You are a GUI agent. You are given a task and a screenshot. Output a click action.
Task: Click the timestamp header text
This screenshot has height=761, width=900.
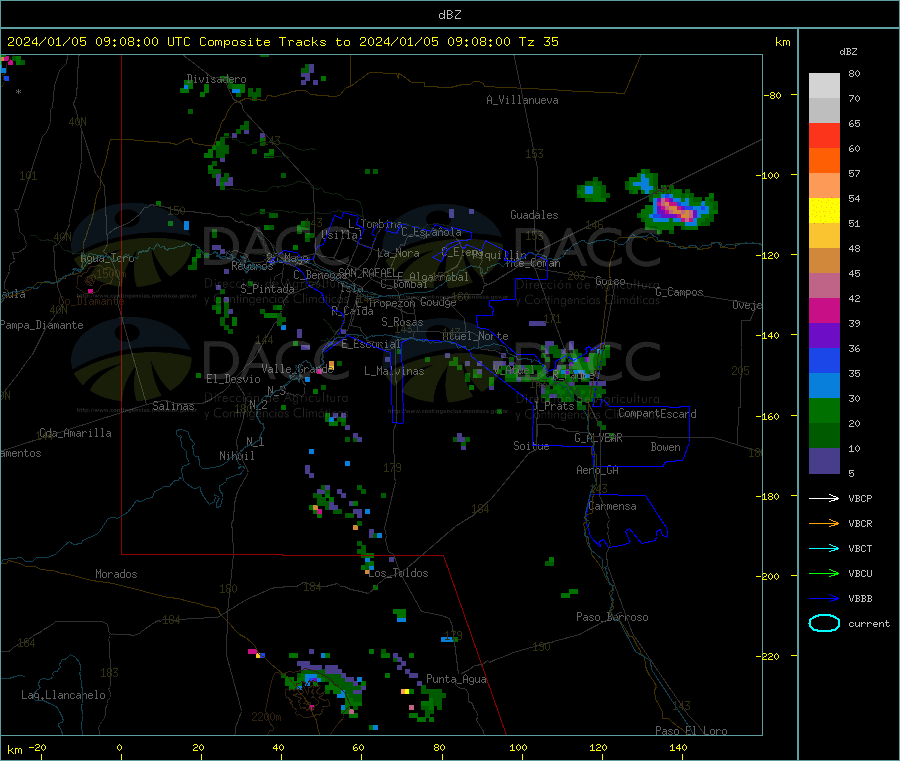click(x=282, y=42)
